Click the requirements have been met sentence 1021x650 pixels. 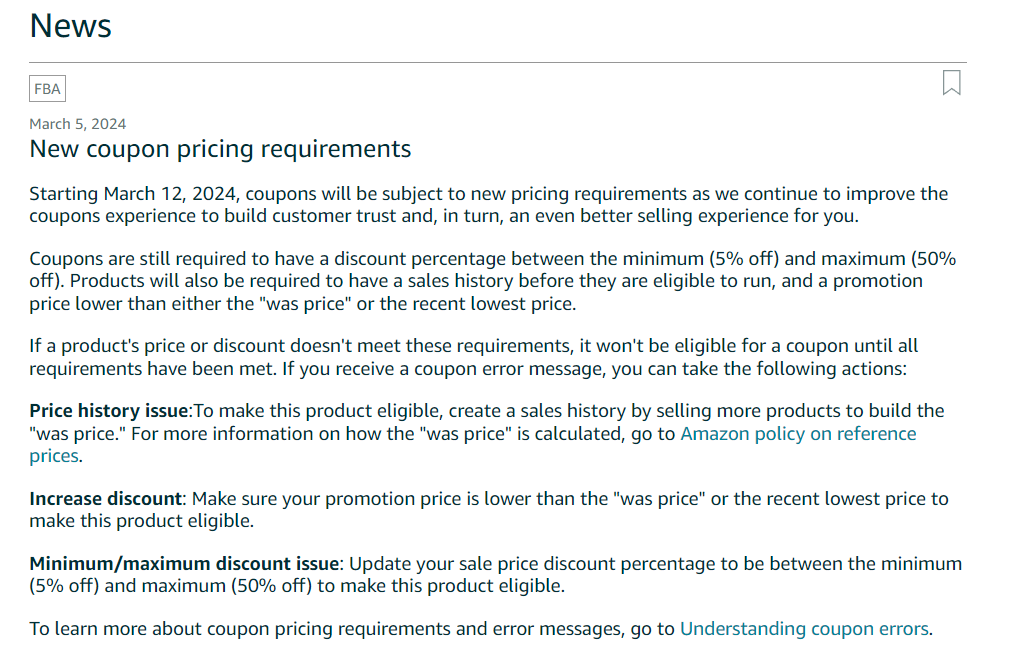tap(151, 369)
